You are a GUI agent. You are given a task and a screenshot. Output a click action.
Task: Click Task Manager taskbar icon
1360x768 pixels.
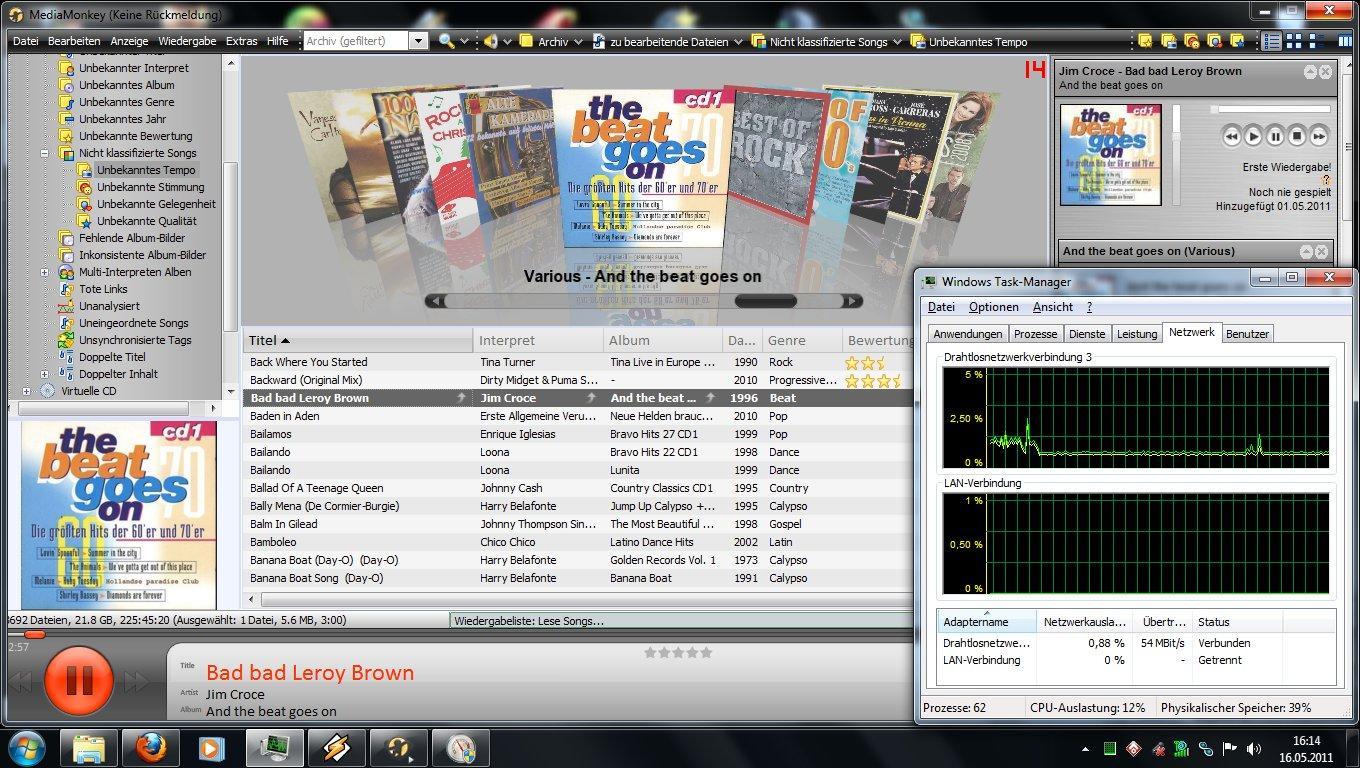274,747
